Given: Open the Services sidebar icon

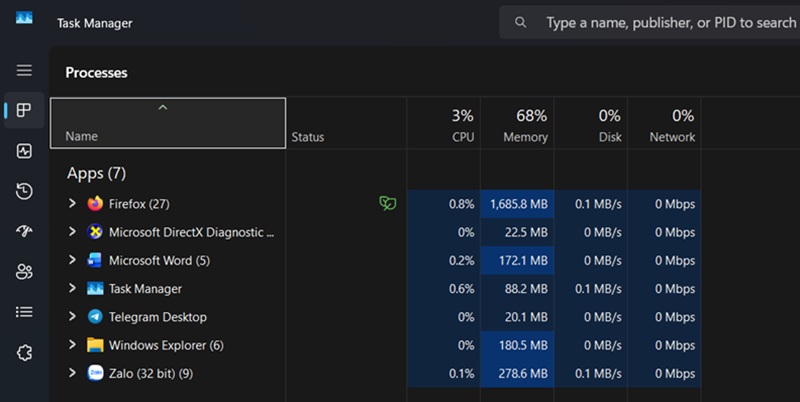Looking at the screenshot, I should [x=24, y=353].
